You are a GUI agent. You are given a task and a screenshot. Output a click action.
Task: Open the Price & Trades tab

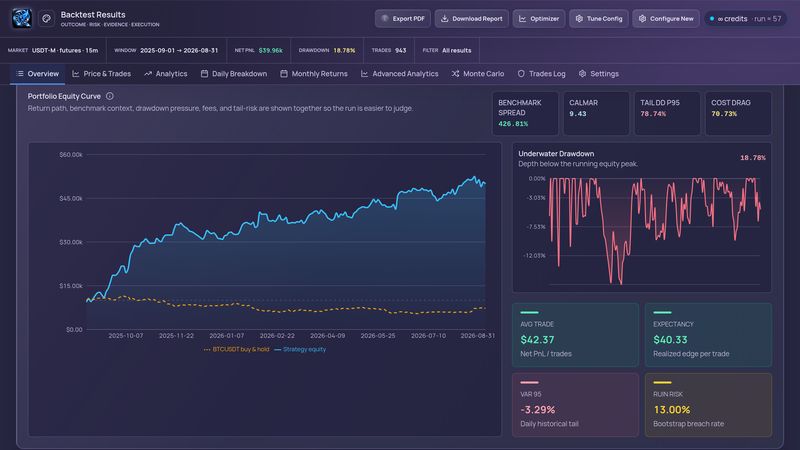102,74
